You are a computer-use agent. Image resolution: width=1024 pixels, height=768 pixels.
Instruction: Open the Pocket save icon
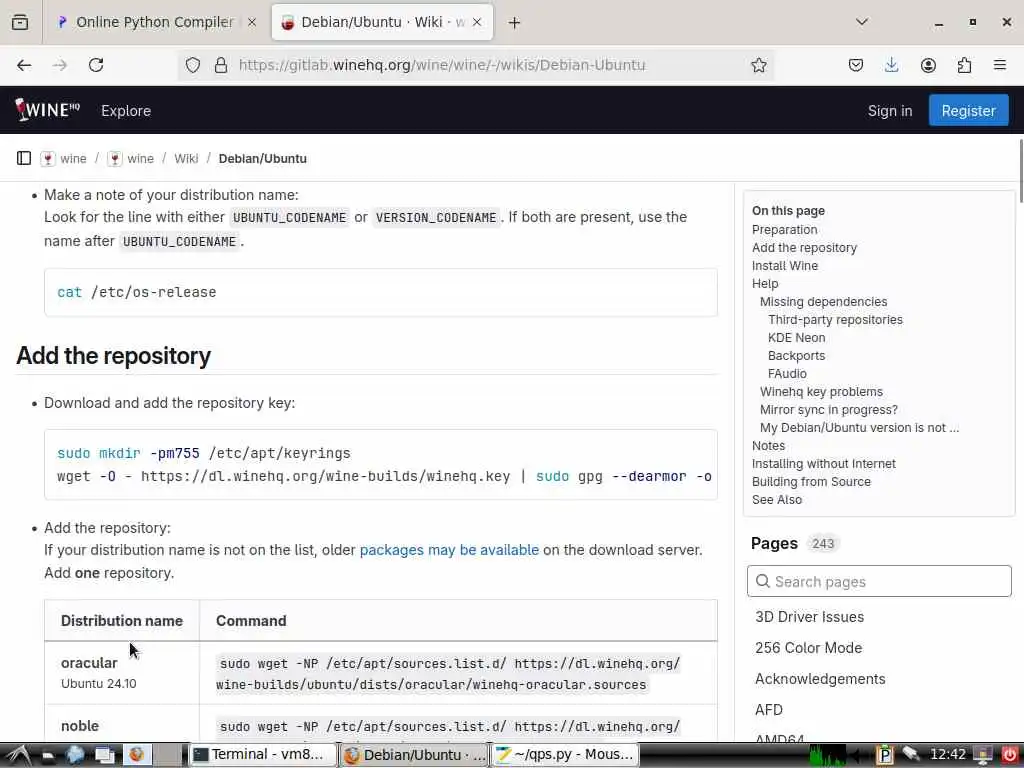(x=856, y=65)
